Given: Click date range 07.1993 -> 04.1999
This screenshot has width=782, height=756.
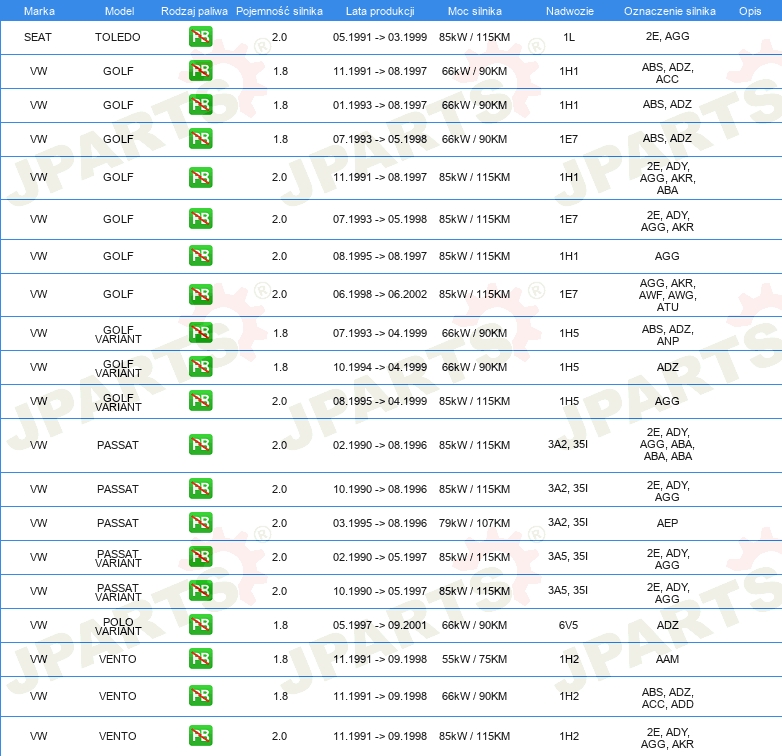Looking at the screenshot, I should 380,333.
